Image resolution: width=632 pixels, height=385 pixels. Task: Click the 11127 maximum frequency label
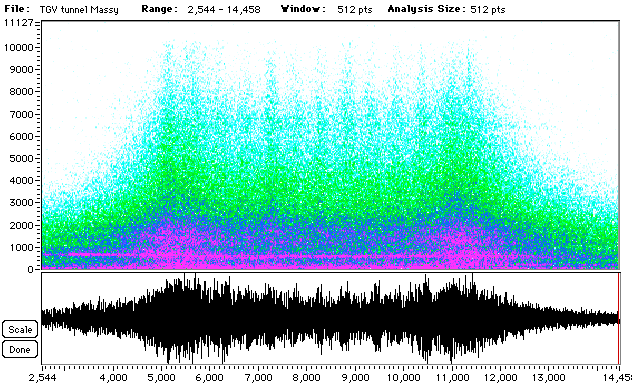coord(18,23)
